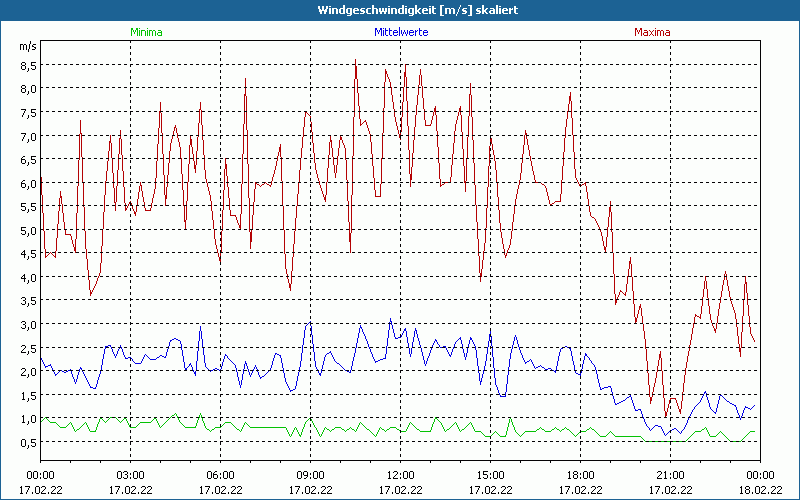Click the 0,5 y-axis value
The height and width of the screenshot is (500, 800).
pyautogui.click(x=28, y=443)
